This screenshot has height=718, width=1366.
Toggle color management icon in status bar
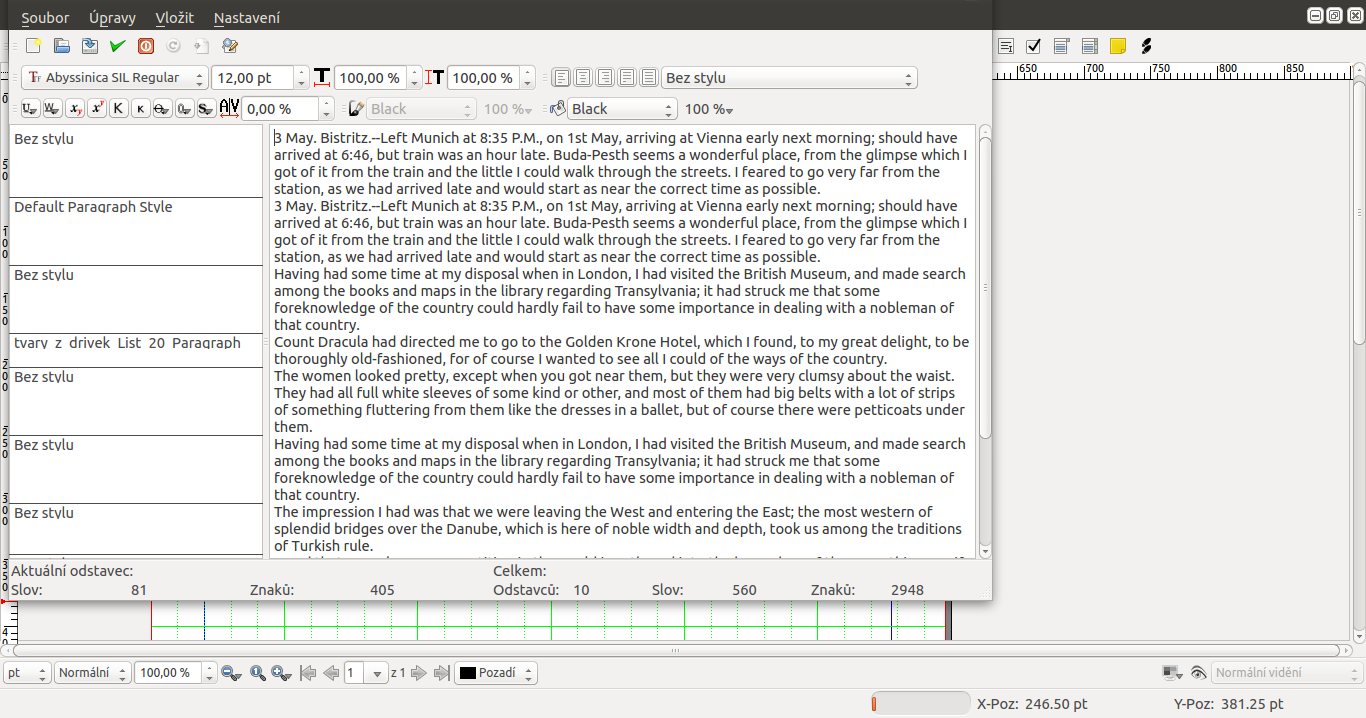tap(1172, 673)
